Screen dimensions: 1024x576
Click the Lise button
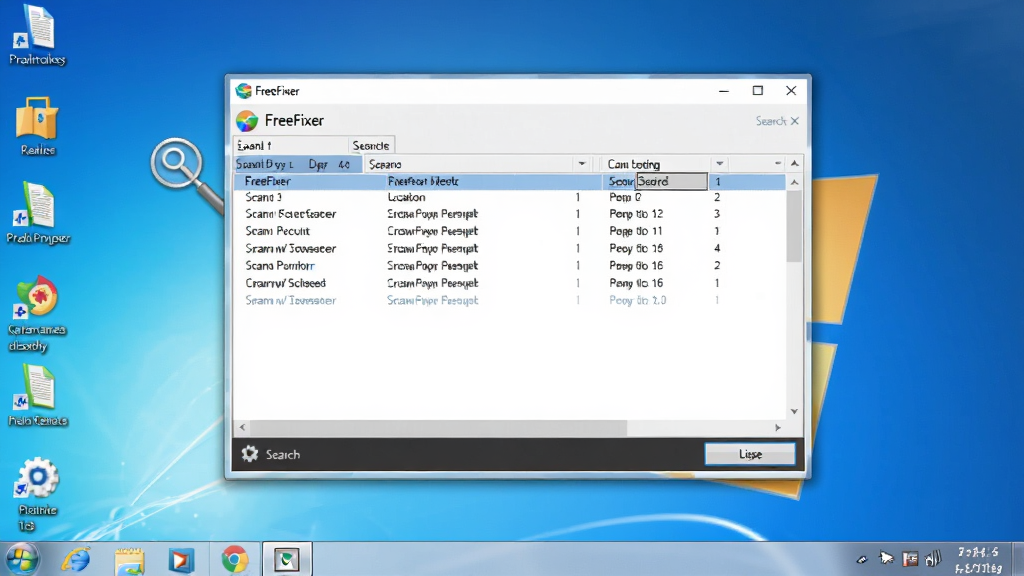(750, 454)
